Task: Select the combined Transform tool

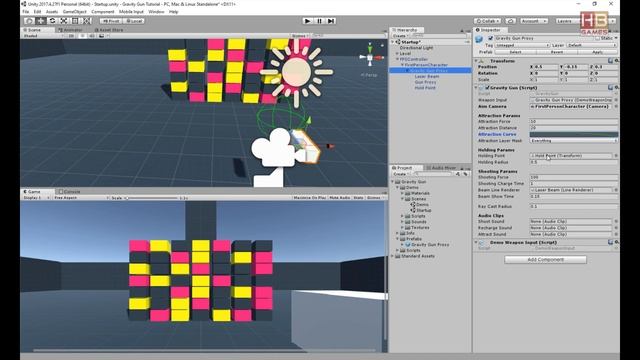Action: point(87,21)
